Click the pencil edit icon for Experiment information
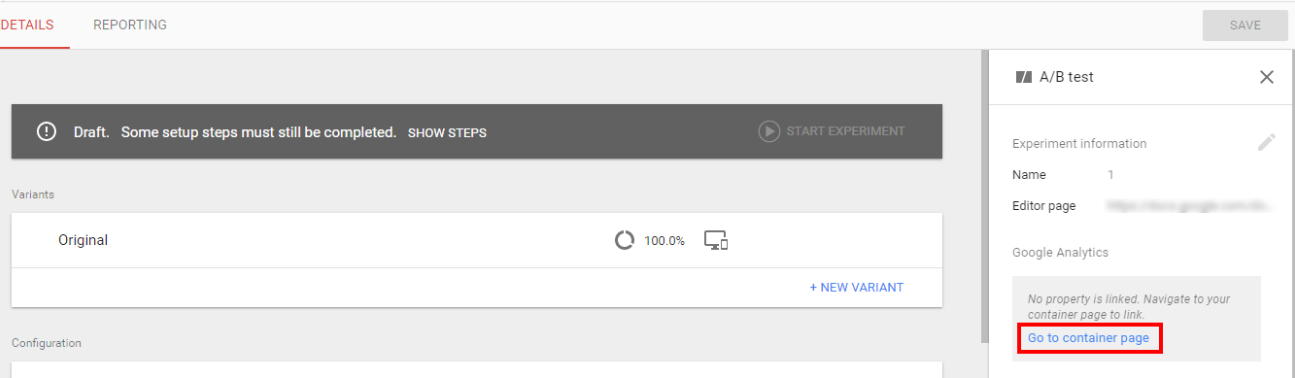 point(1266,142)
